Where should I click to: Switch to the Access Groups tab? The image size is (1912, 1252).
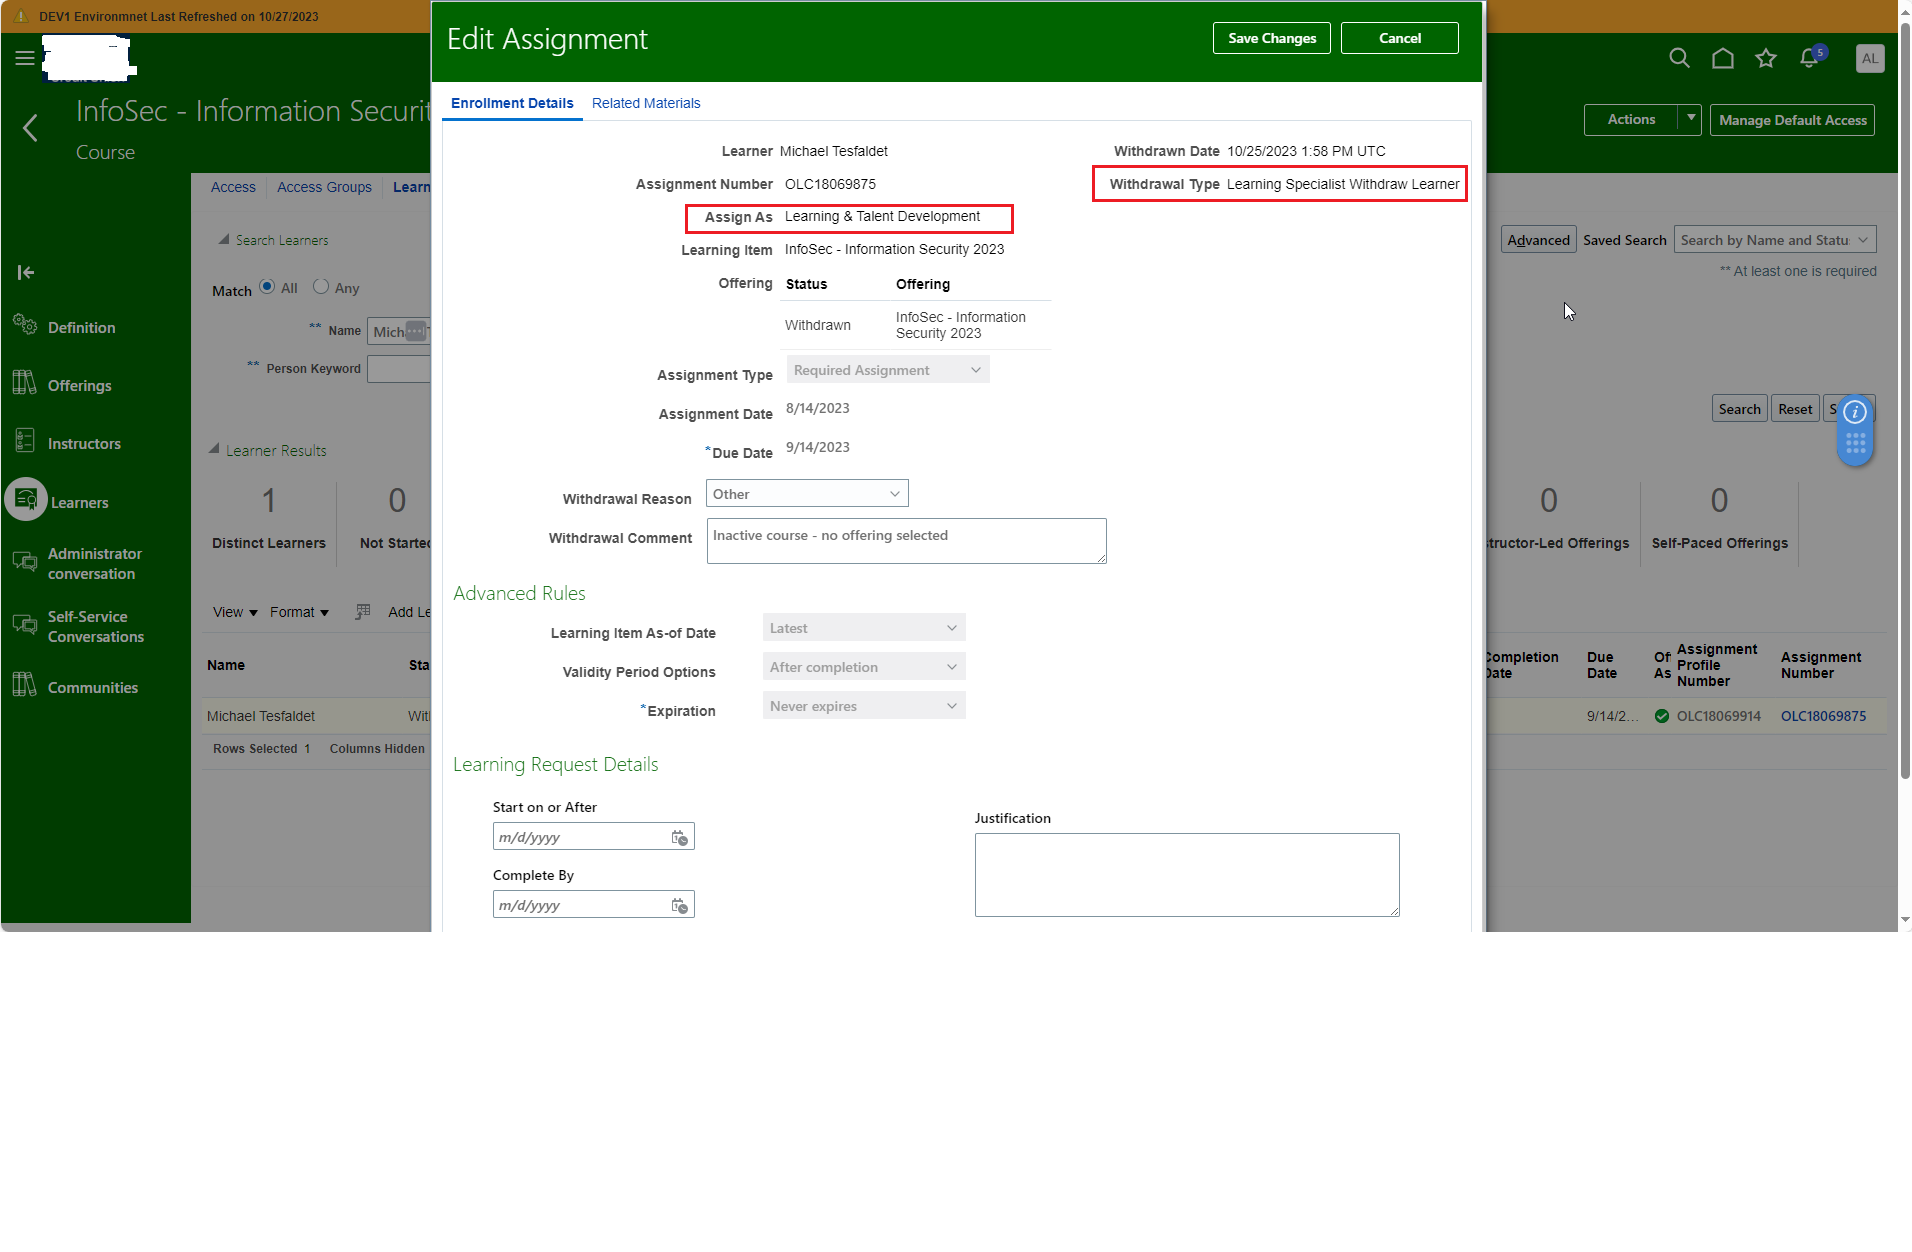(324, 187)
